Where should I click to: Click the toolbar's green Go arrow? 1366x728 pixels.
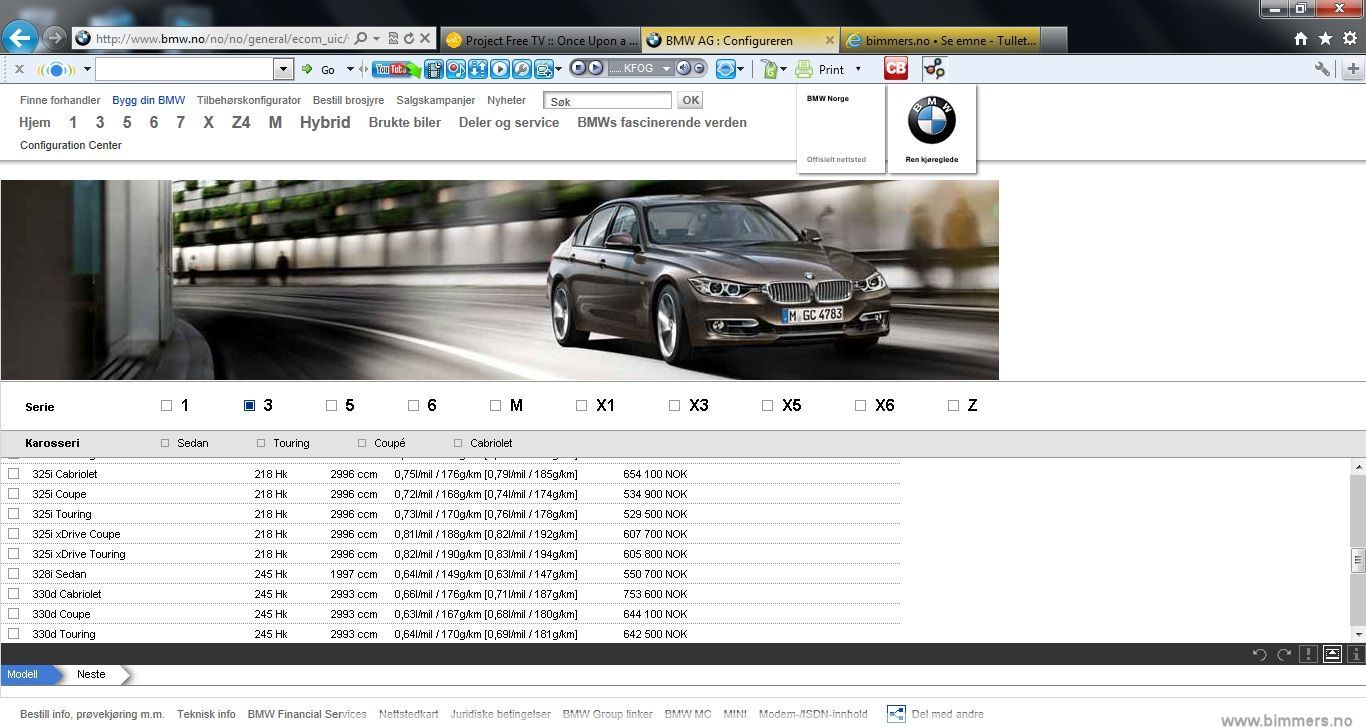pos(308,69)
